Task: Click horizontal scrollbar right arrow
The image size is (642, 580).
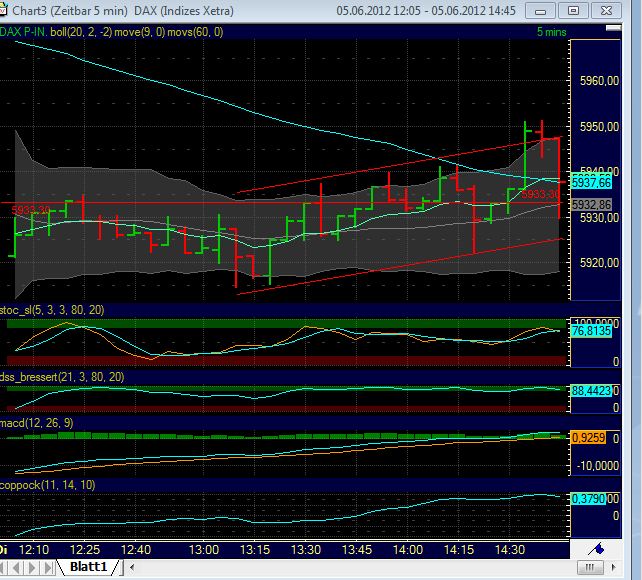Action: point(613,567)
